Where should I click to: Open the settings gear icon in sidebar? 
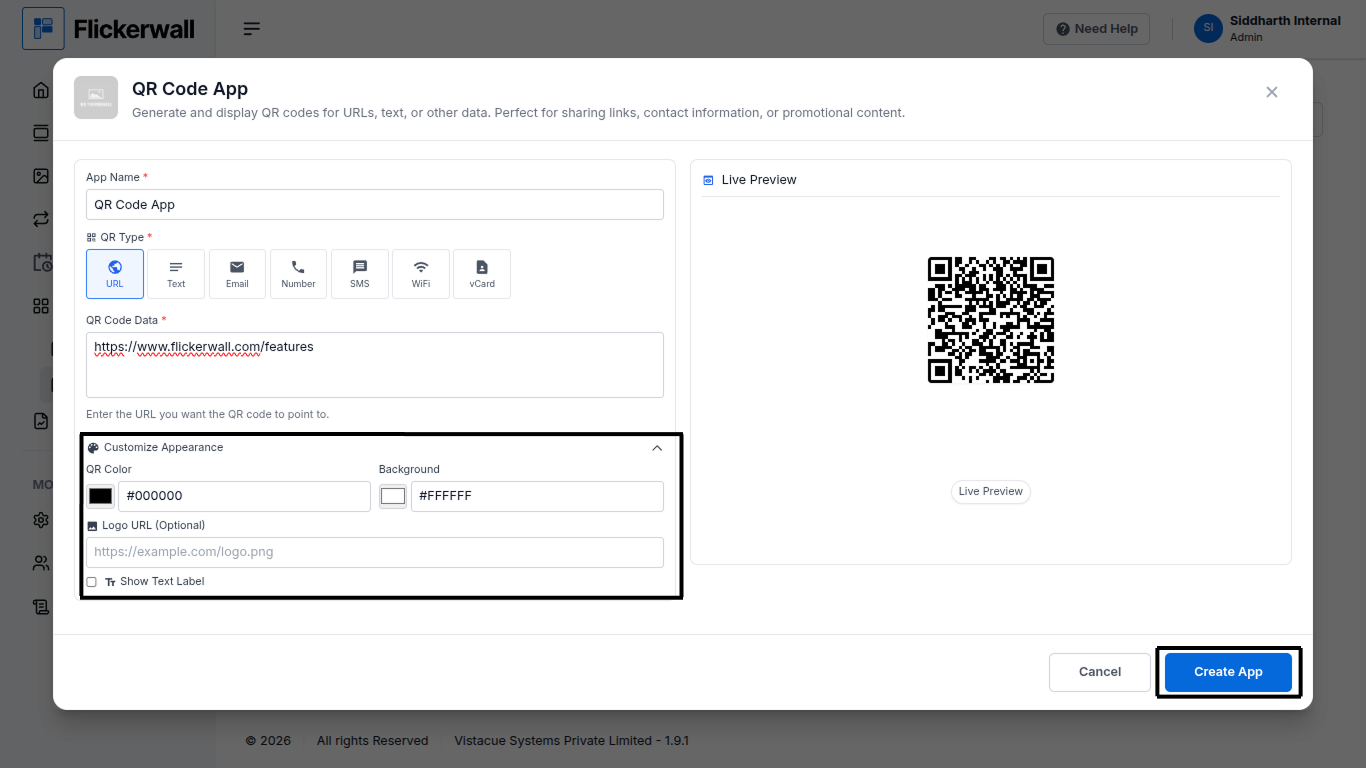pos(41,520)
